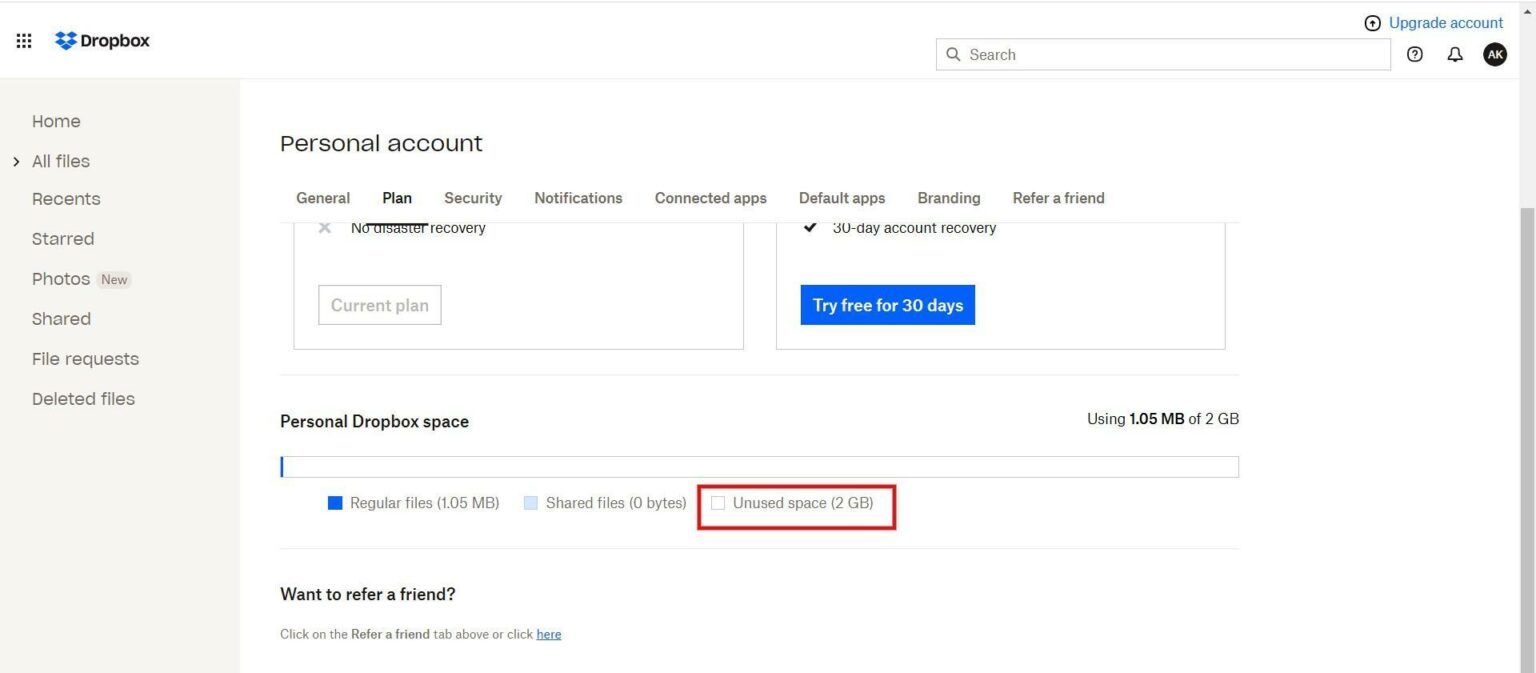This screenshot has height=673, width=1536.
Task: Expand the All files tree item
Action: [x=16, y=160]
